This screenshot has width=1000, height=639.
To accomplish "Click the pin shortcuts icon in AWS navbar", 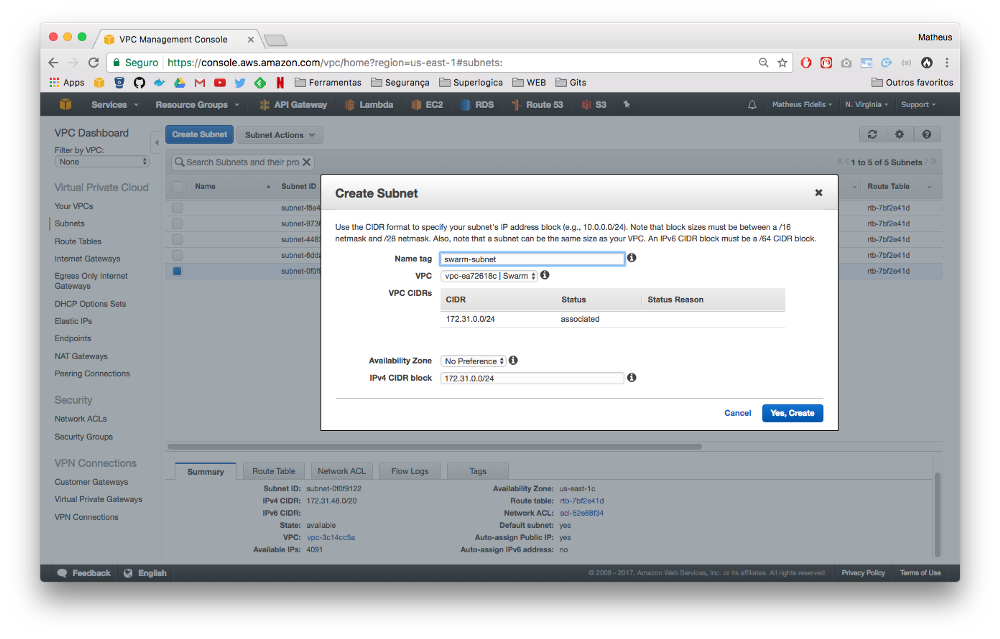I will click(x=626, y=104).
